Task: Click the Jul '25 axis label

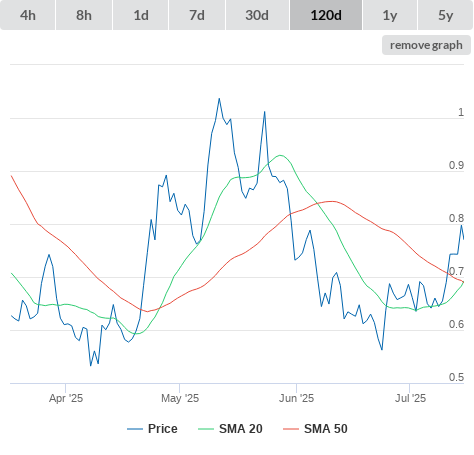Action: pos(410,398)
